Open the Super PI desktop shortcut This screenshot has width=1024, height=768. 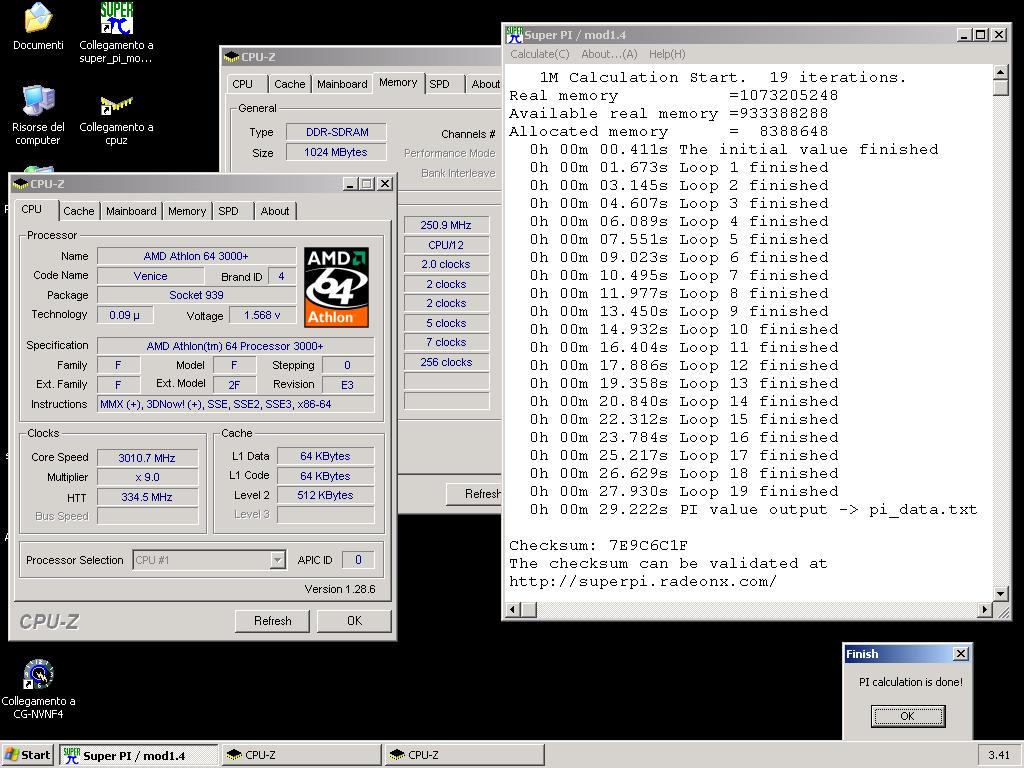(116, 20)
